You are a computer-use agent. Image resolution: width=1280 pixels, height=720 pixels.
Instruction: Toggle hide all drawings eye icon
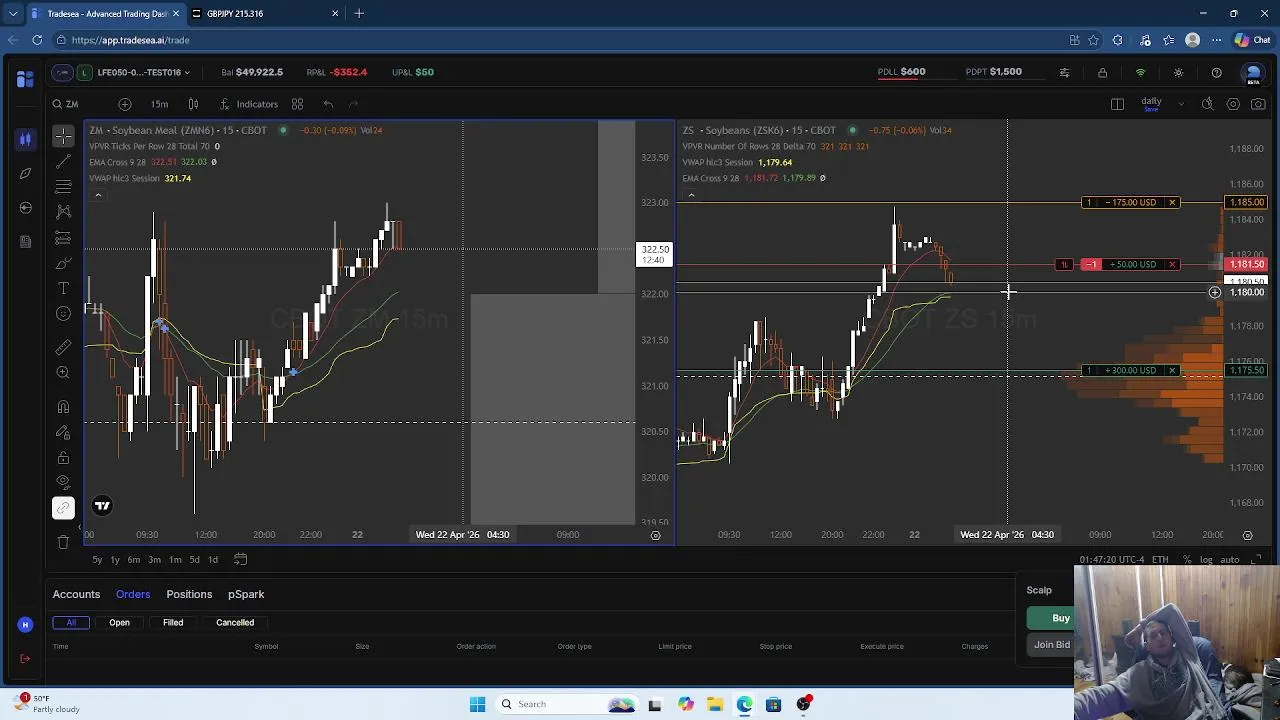[x=63, y=483]
